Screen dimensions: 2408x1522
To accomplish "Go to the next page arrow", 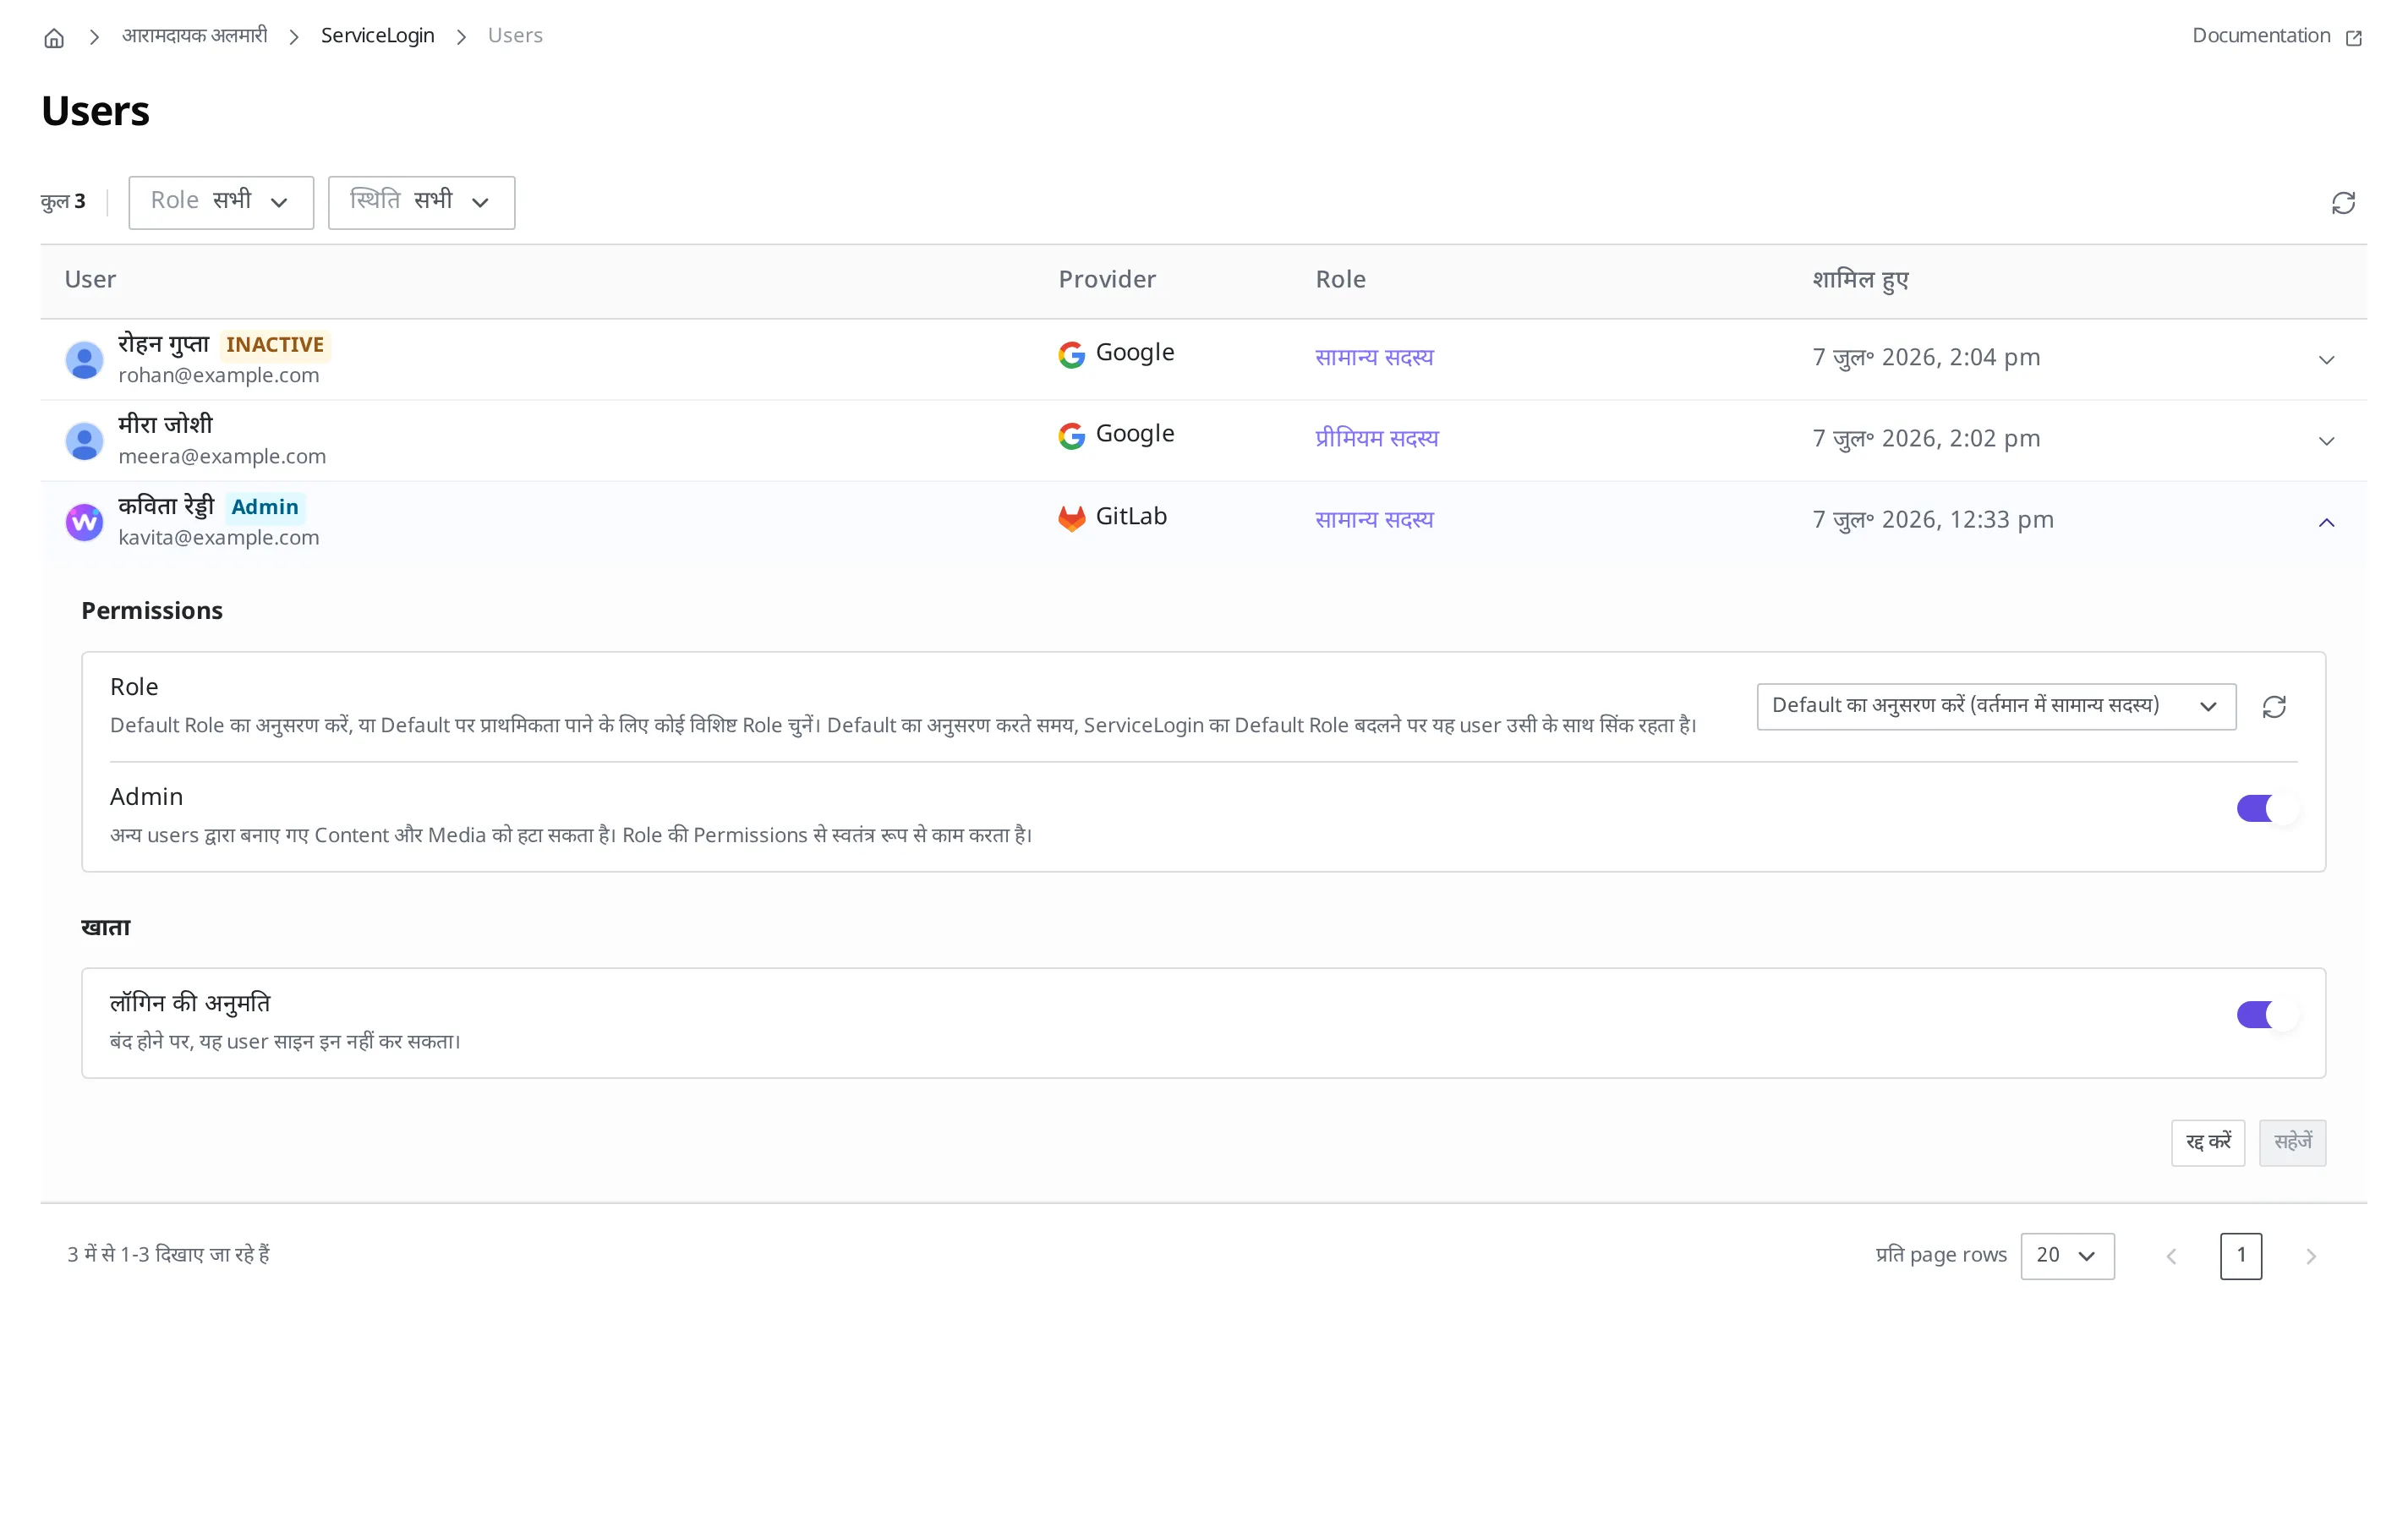I will point(2311,1256).
